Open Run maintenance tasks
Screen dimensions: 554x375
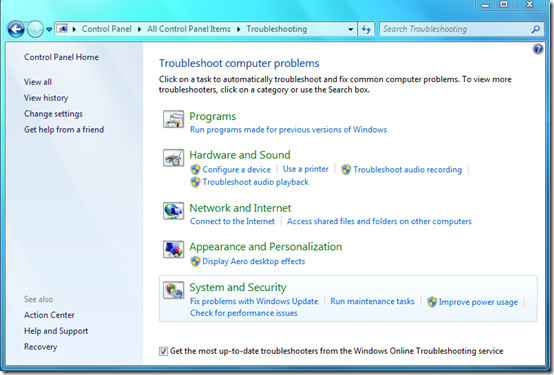pos(372,301)
